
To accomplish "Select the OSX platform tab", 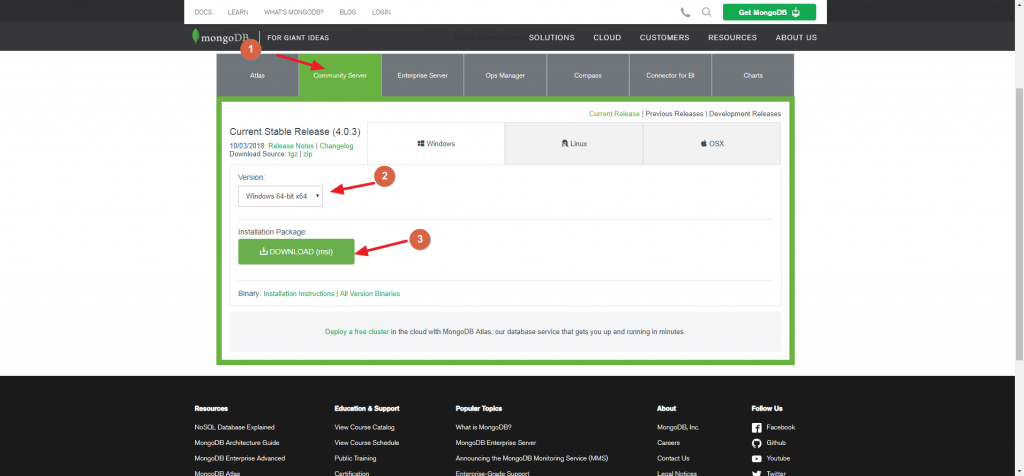I will 712,143.
